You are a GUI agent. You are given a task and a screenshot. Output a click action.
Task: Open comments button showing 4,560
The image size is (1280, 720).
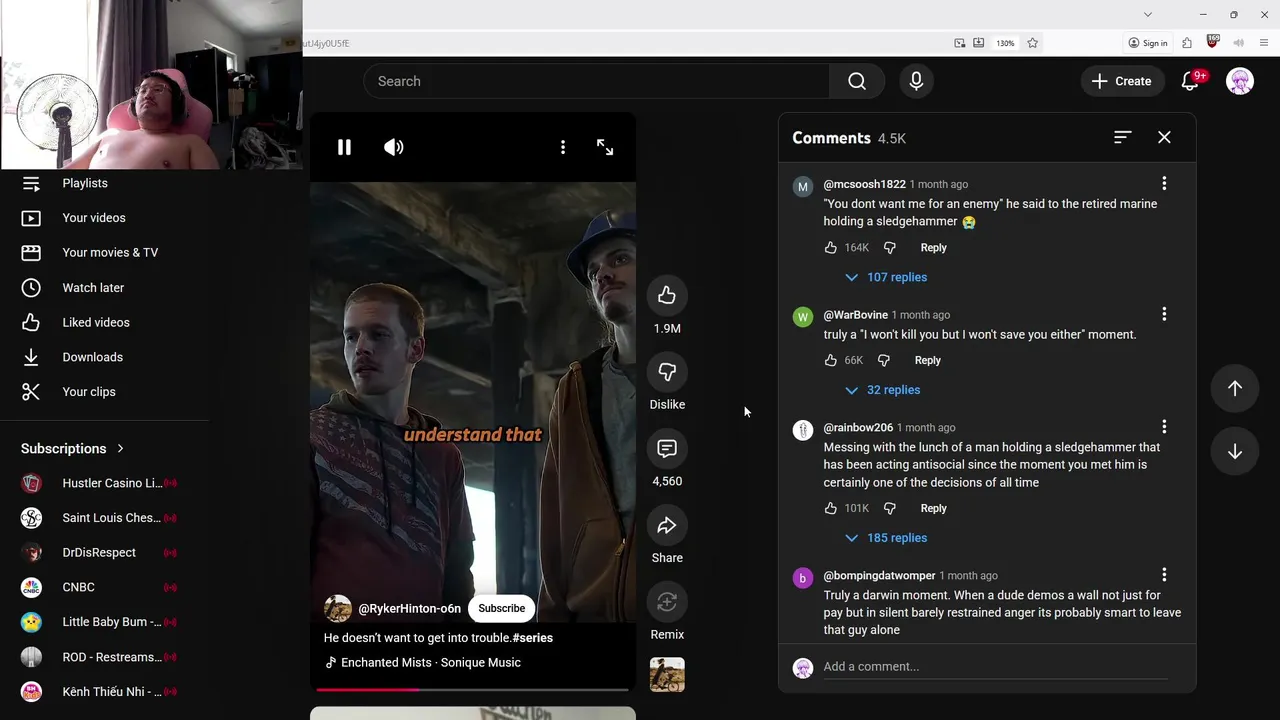click(667, 449)
